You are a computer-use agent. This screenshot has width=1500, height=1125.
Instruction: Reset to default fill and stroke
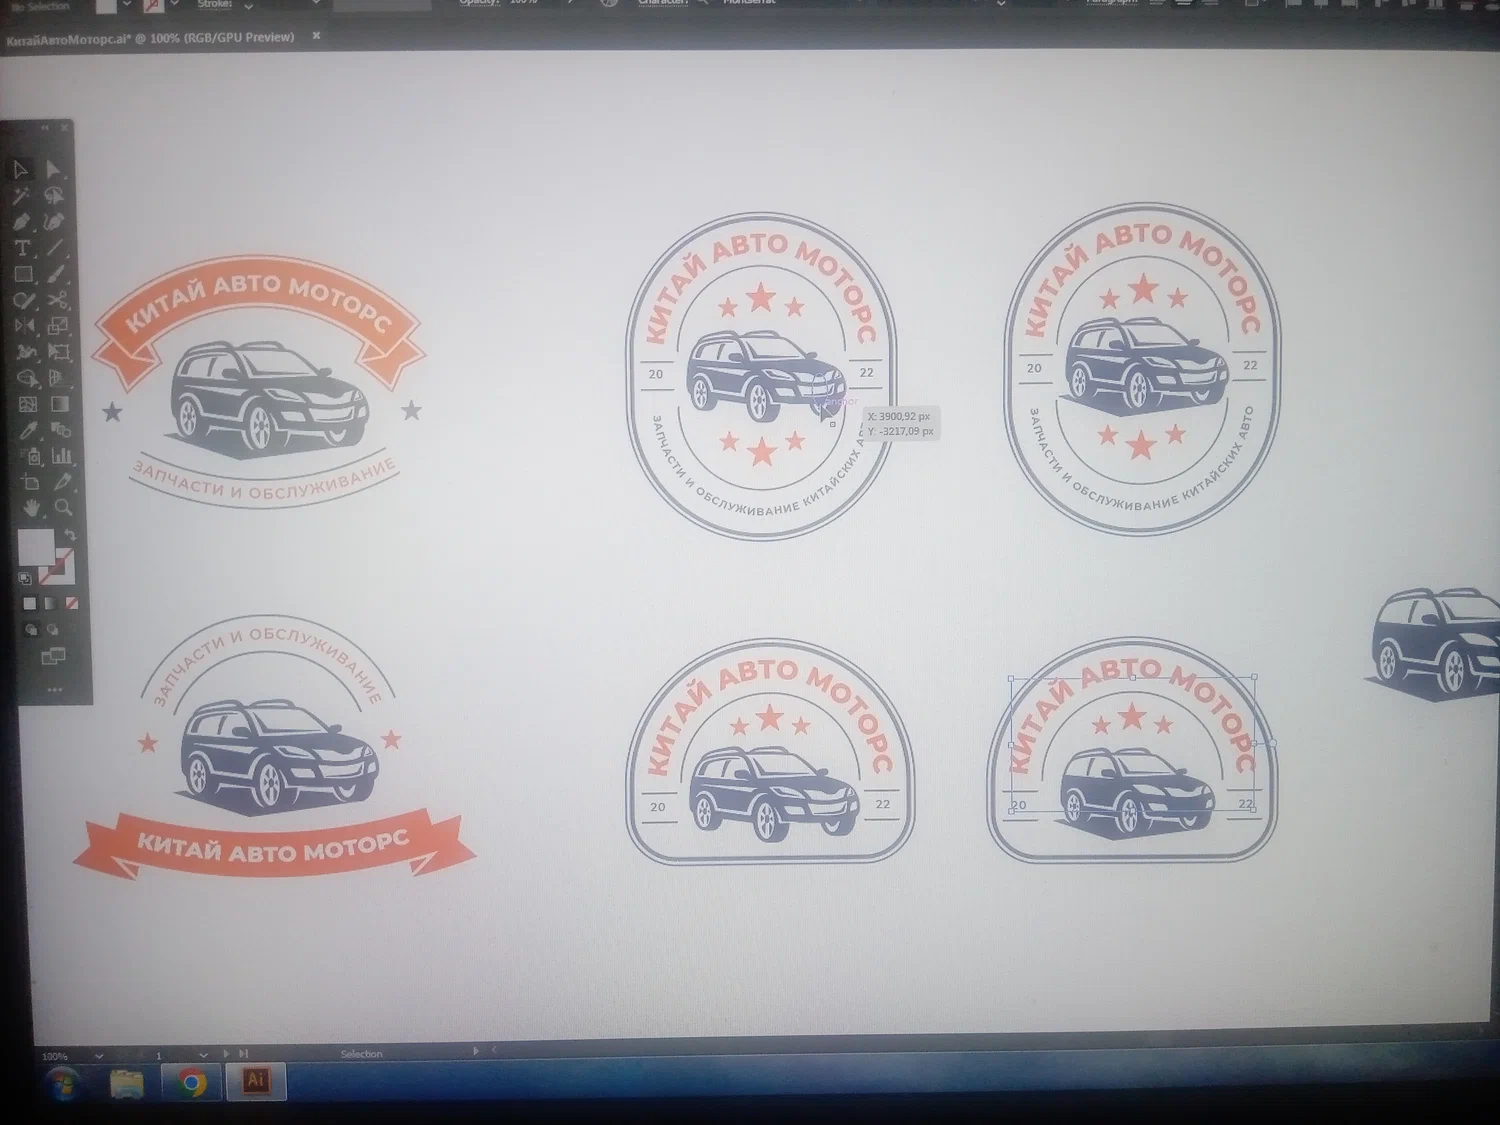pos(25,578)
